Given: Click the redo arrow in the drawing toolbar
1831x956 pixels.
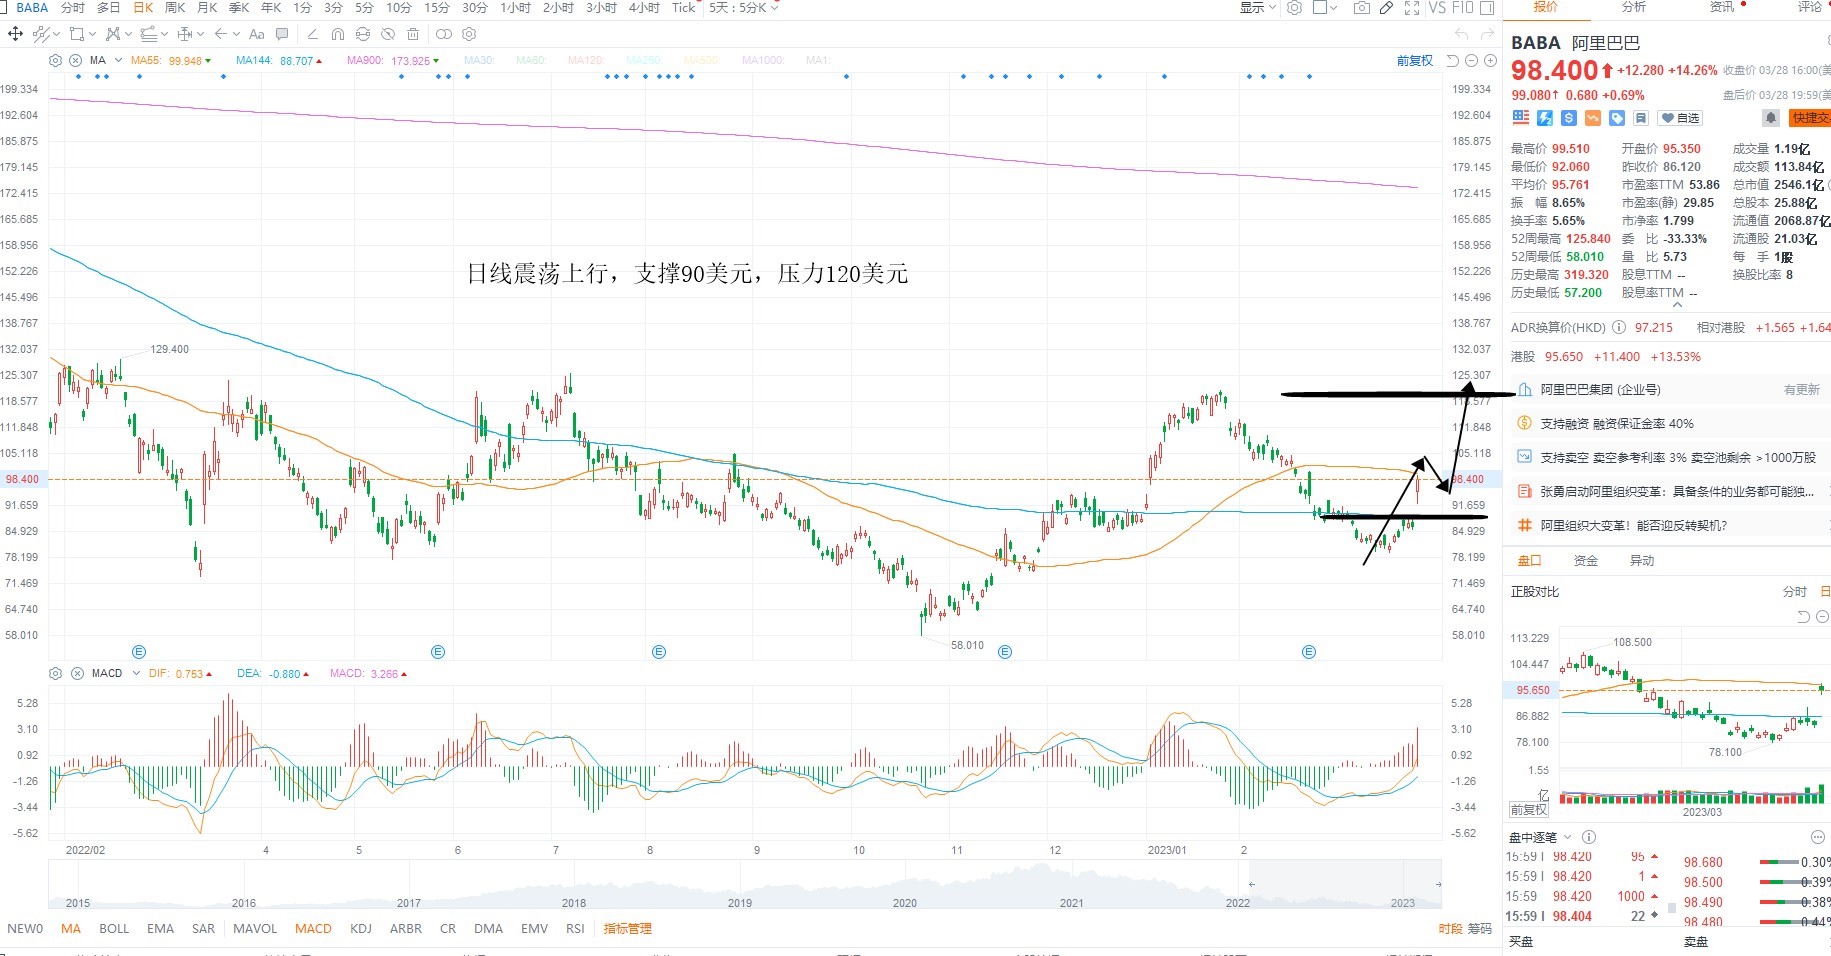Looking at the screenshot, I should [1487, 34].
